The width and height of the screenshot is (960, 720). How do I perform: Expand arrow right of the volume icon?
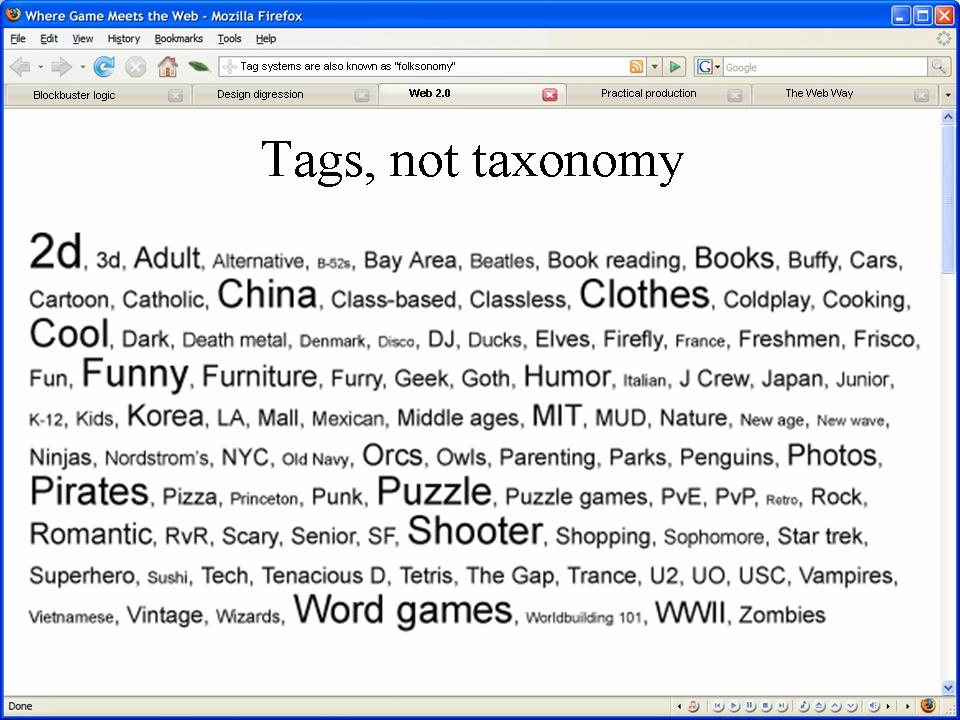point(888,707)
